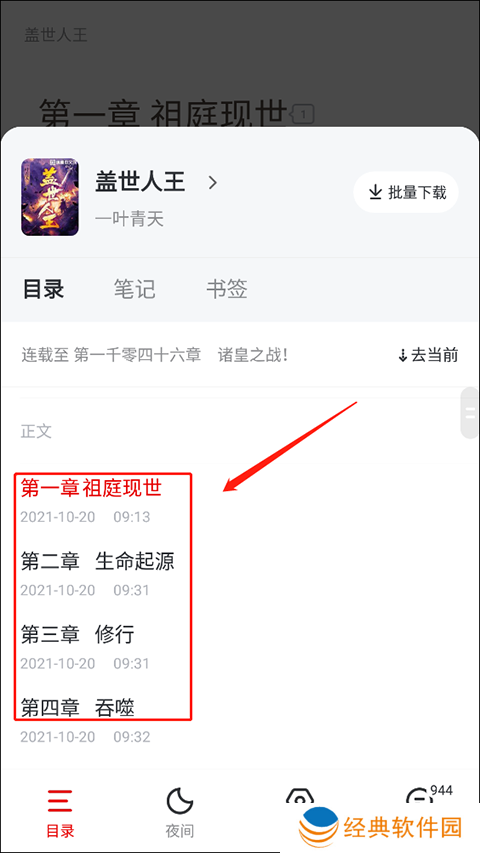The height and width of the screenshot is (853, 480).
Task: Open chapter 第四章 吞噬
Action: (x=77, y=708)
